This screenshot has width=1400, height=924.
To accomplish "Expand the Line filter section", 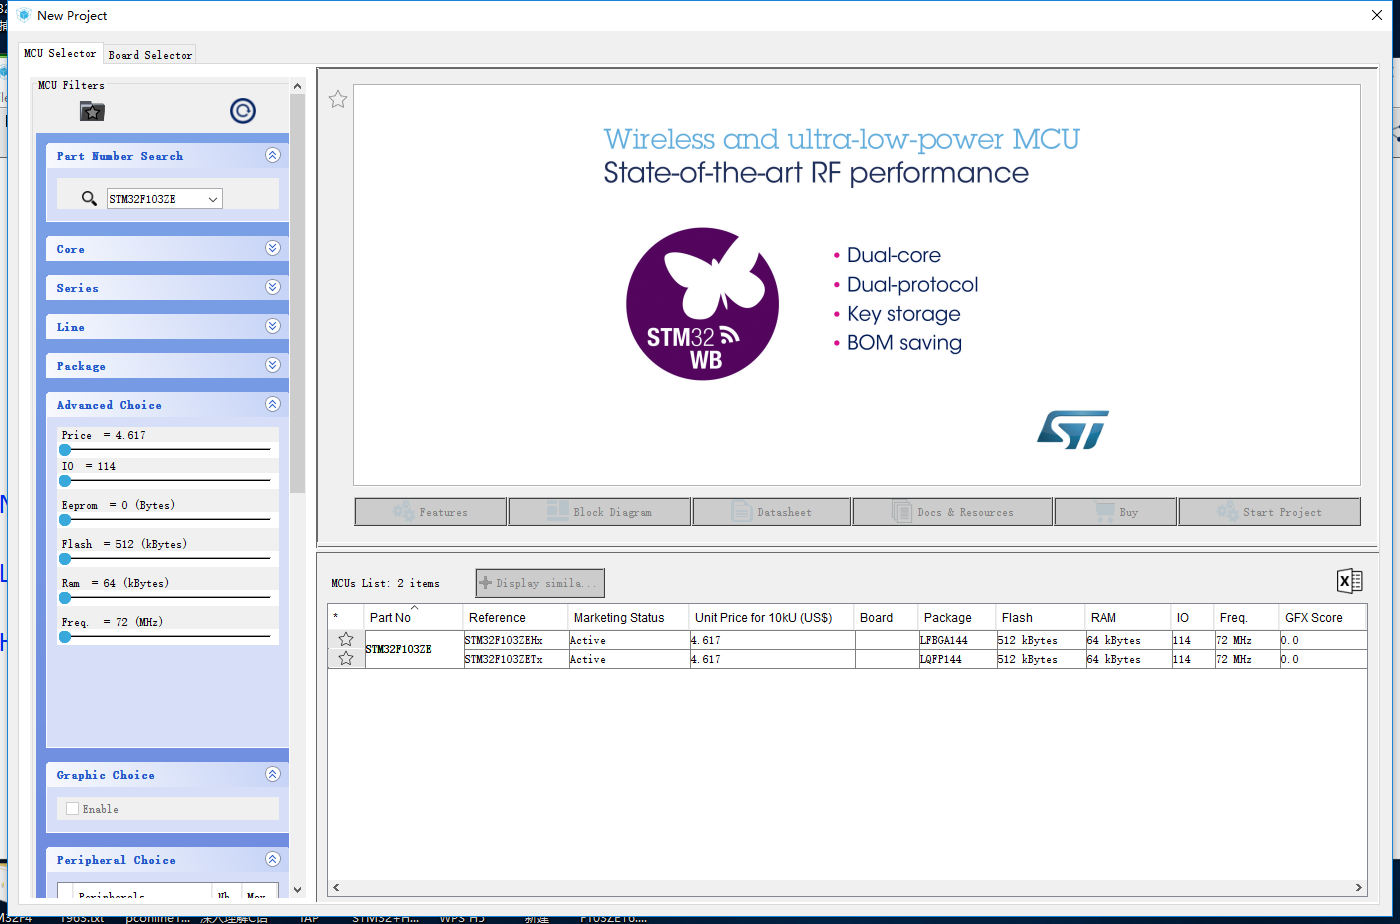I will (272, 326).
